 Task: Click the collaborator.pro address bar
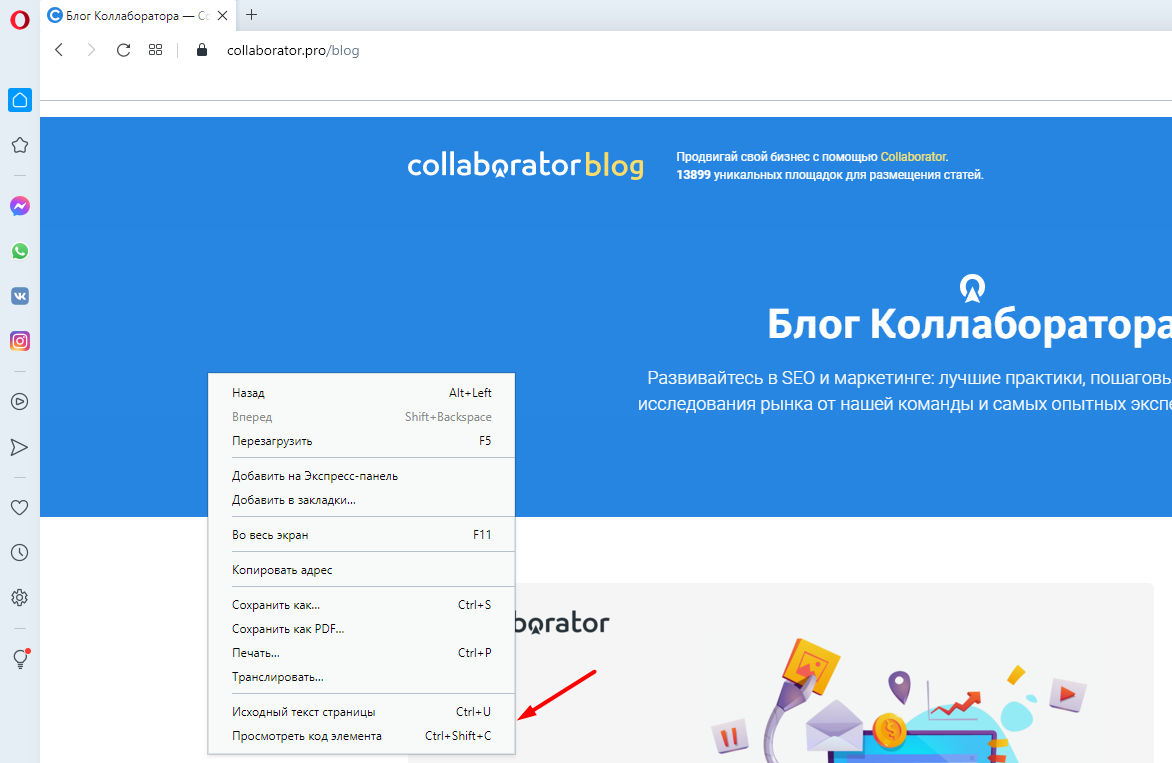pos(292,50)
